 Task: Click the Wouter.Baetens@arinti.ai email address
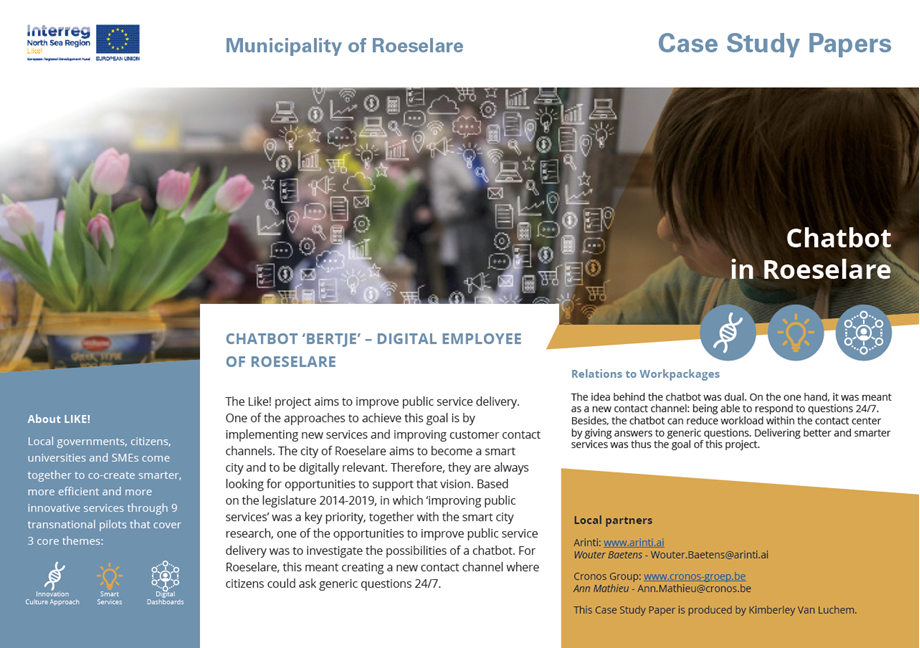click(x=709, y=555)
